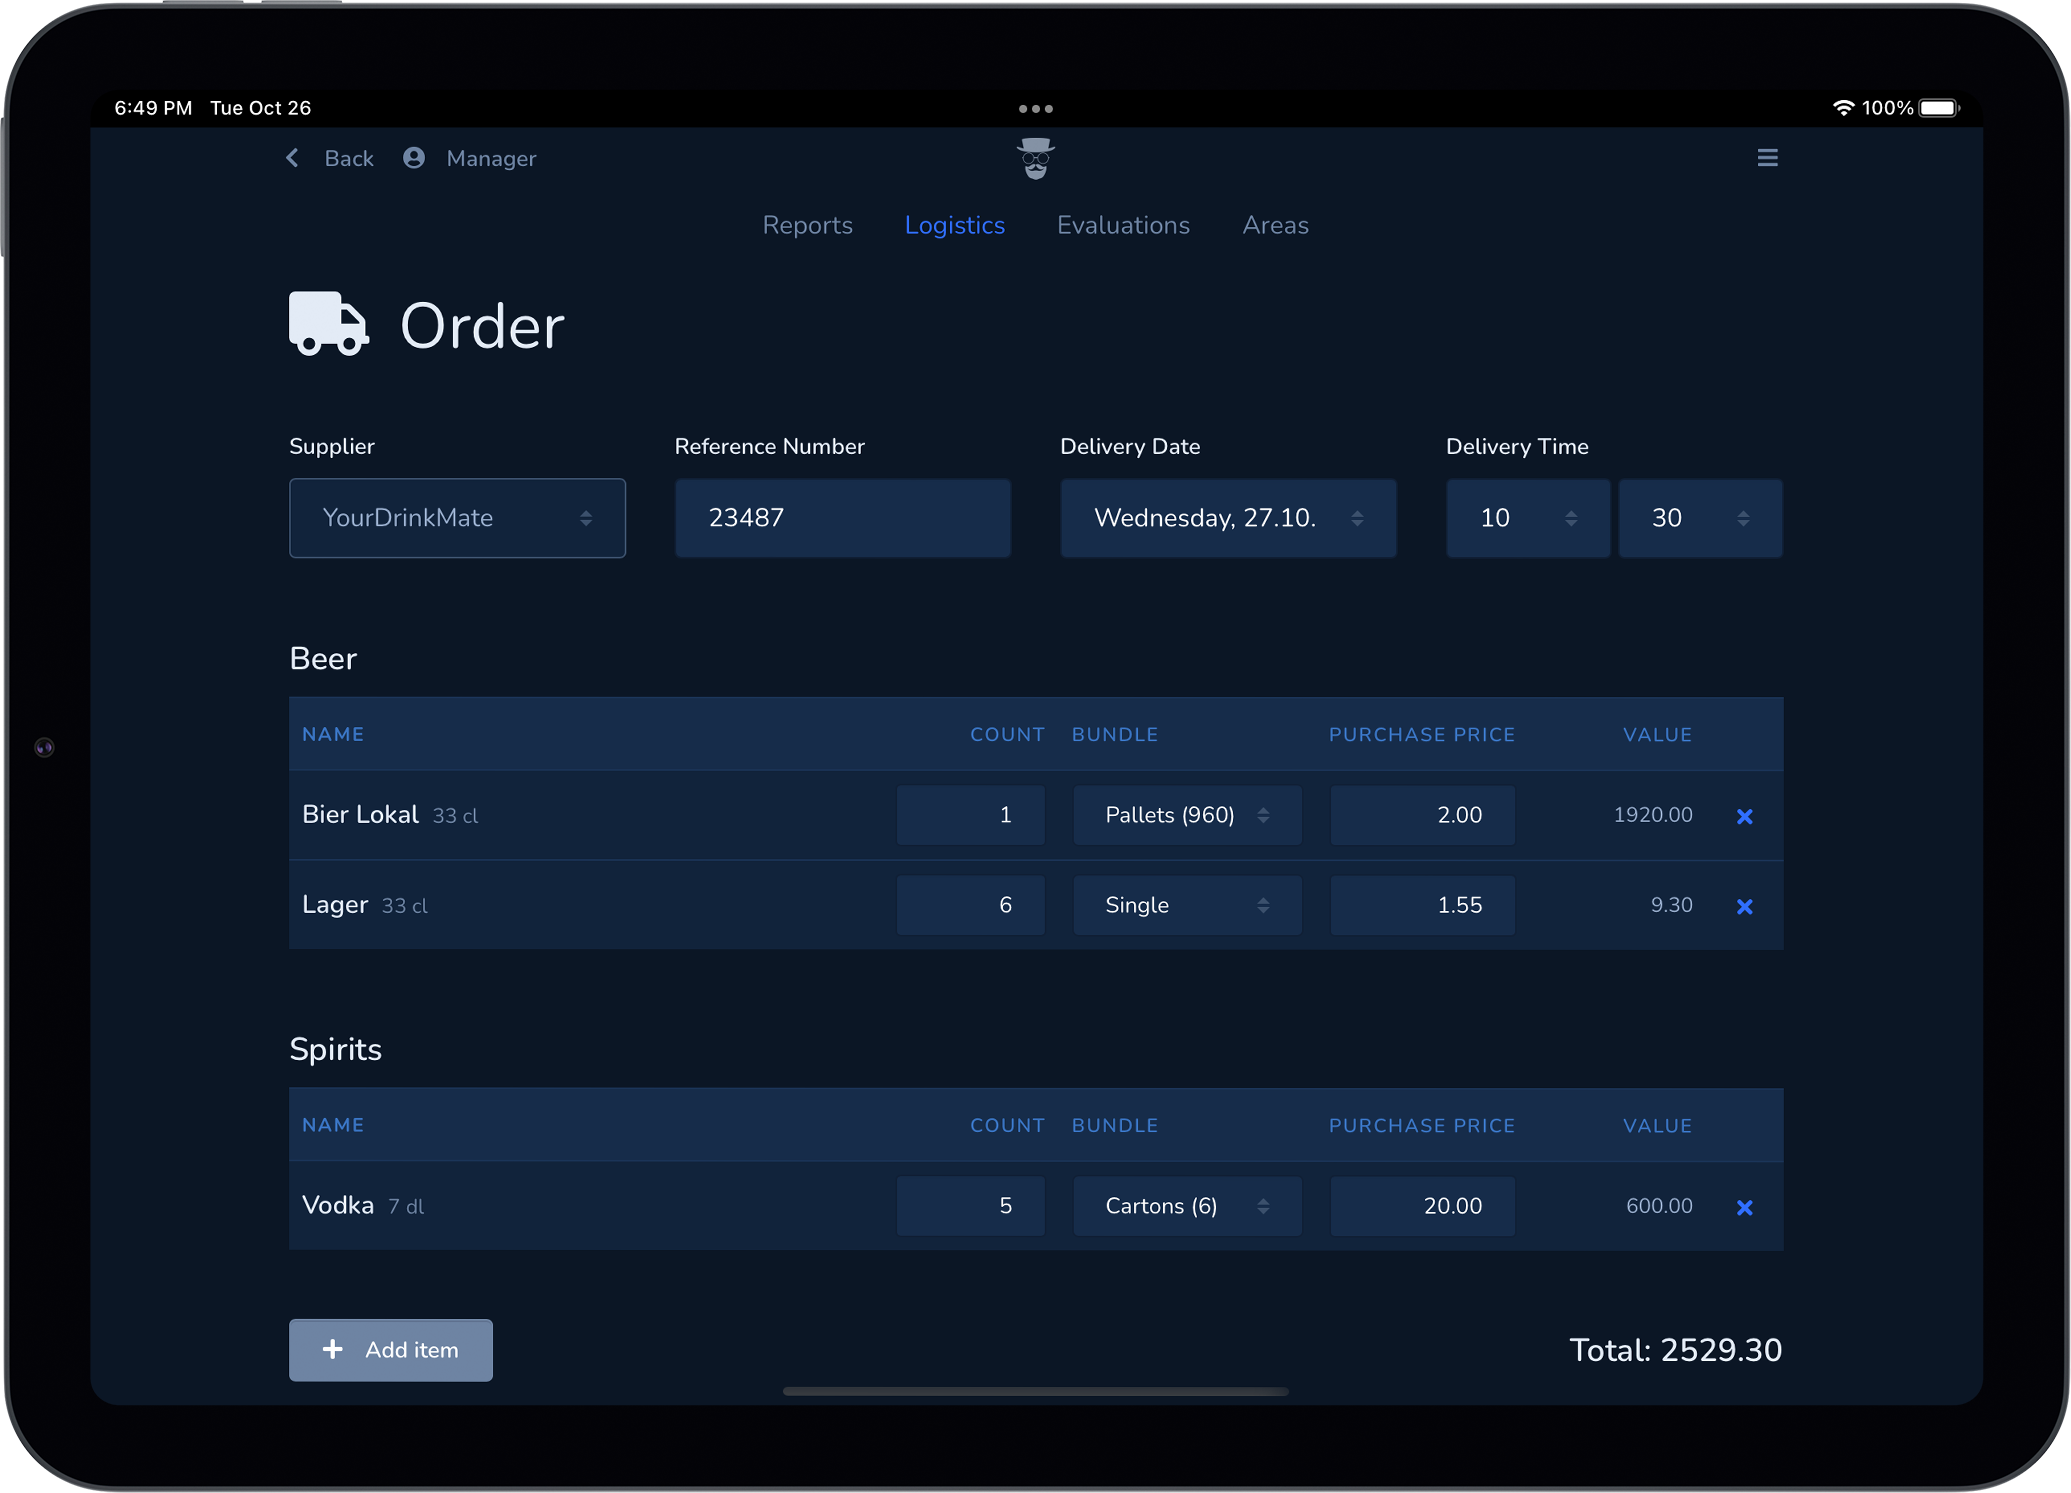
Task: Switch to the Evaluations tab
Action: click(1123, 225)
